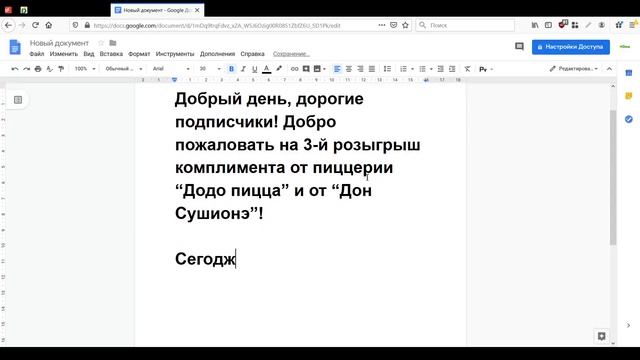Open Calendar in the side panel
640x360 pixels.
click(629, 73)
